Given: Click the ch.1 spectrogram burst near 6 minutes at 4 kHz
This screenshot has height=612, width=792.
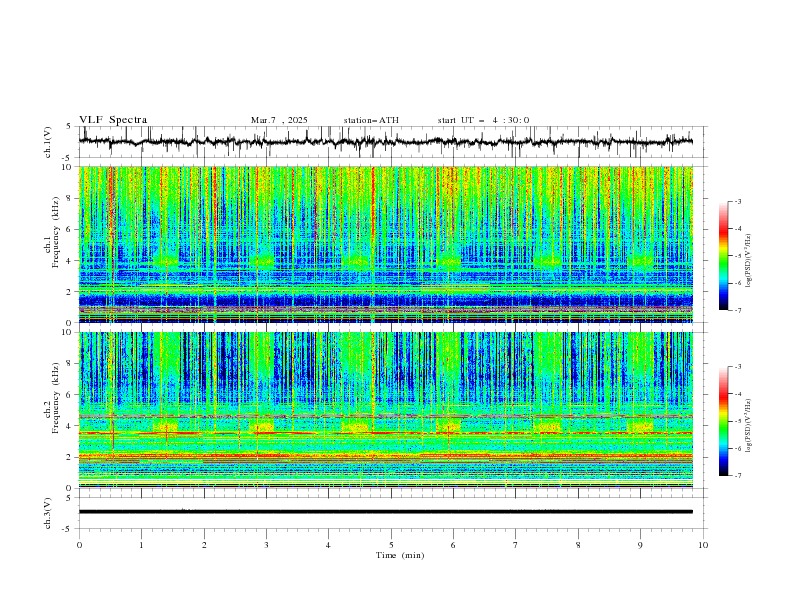Looking at the screenshot, I should pyautogui.click(x=449, y=261).
